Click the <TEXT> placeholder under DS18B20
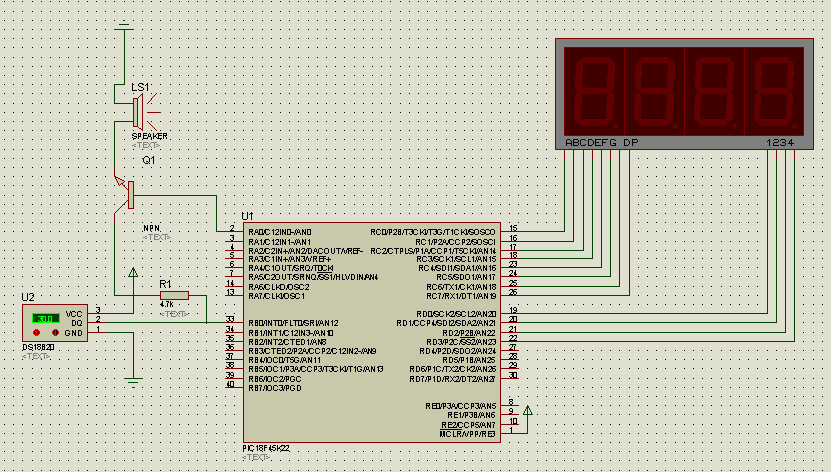The height and width of the screenshot is (472, 831). [36, 357]
